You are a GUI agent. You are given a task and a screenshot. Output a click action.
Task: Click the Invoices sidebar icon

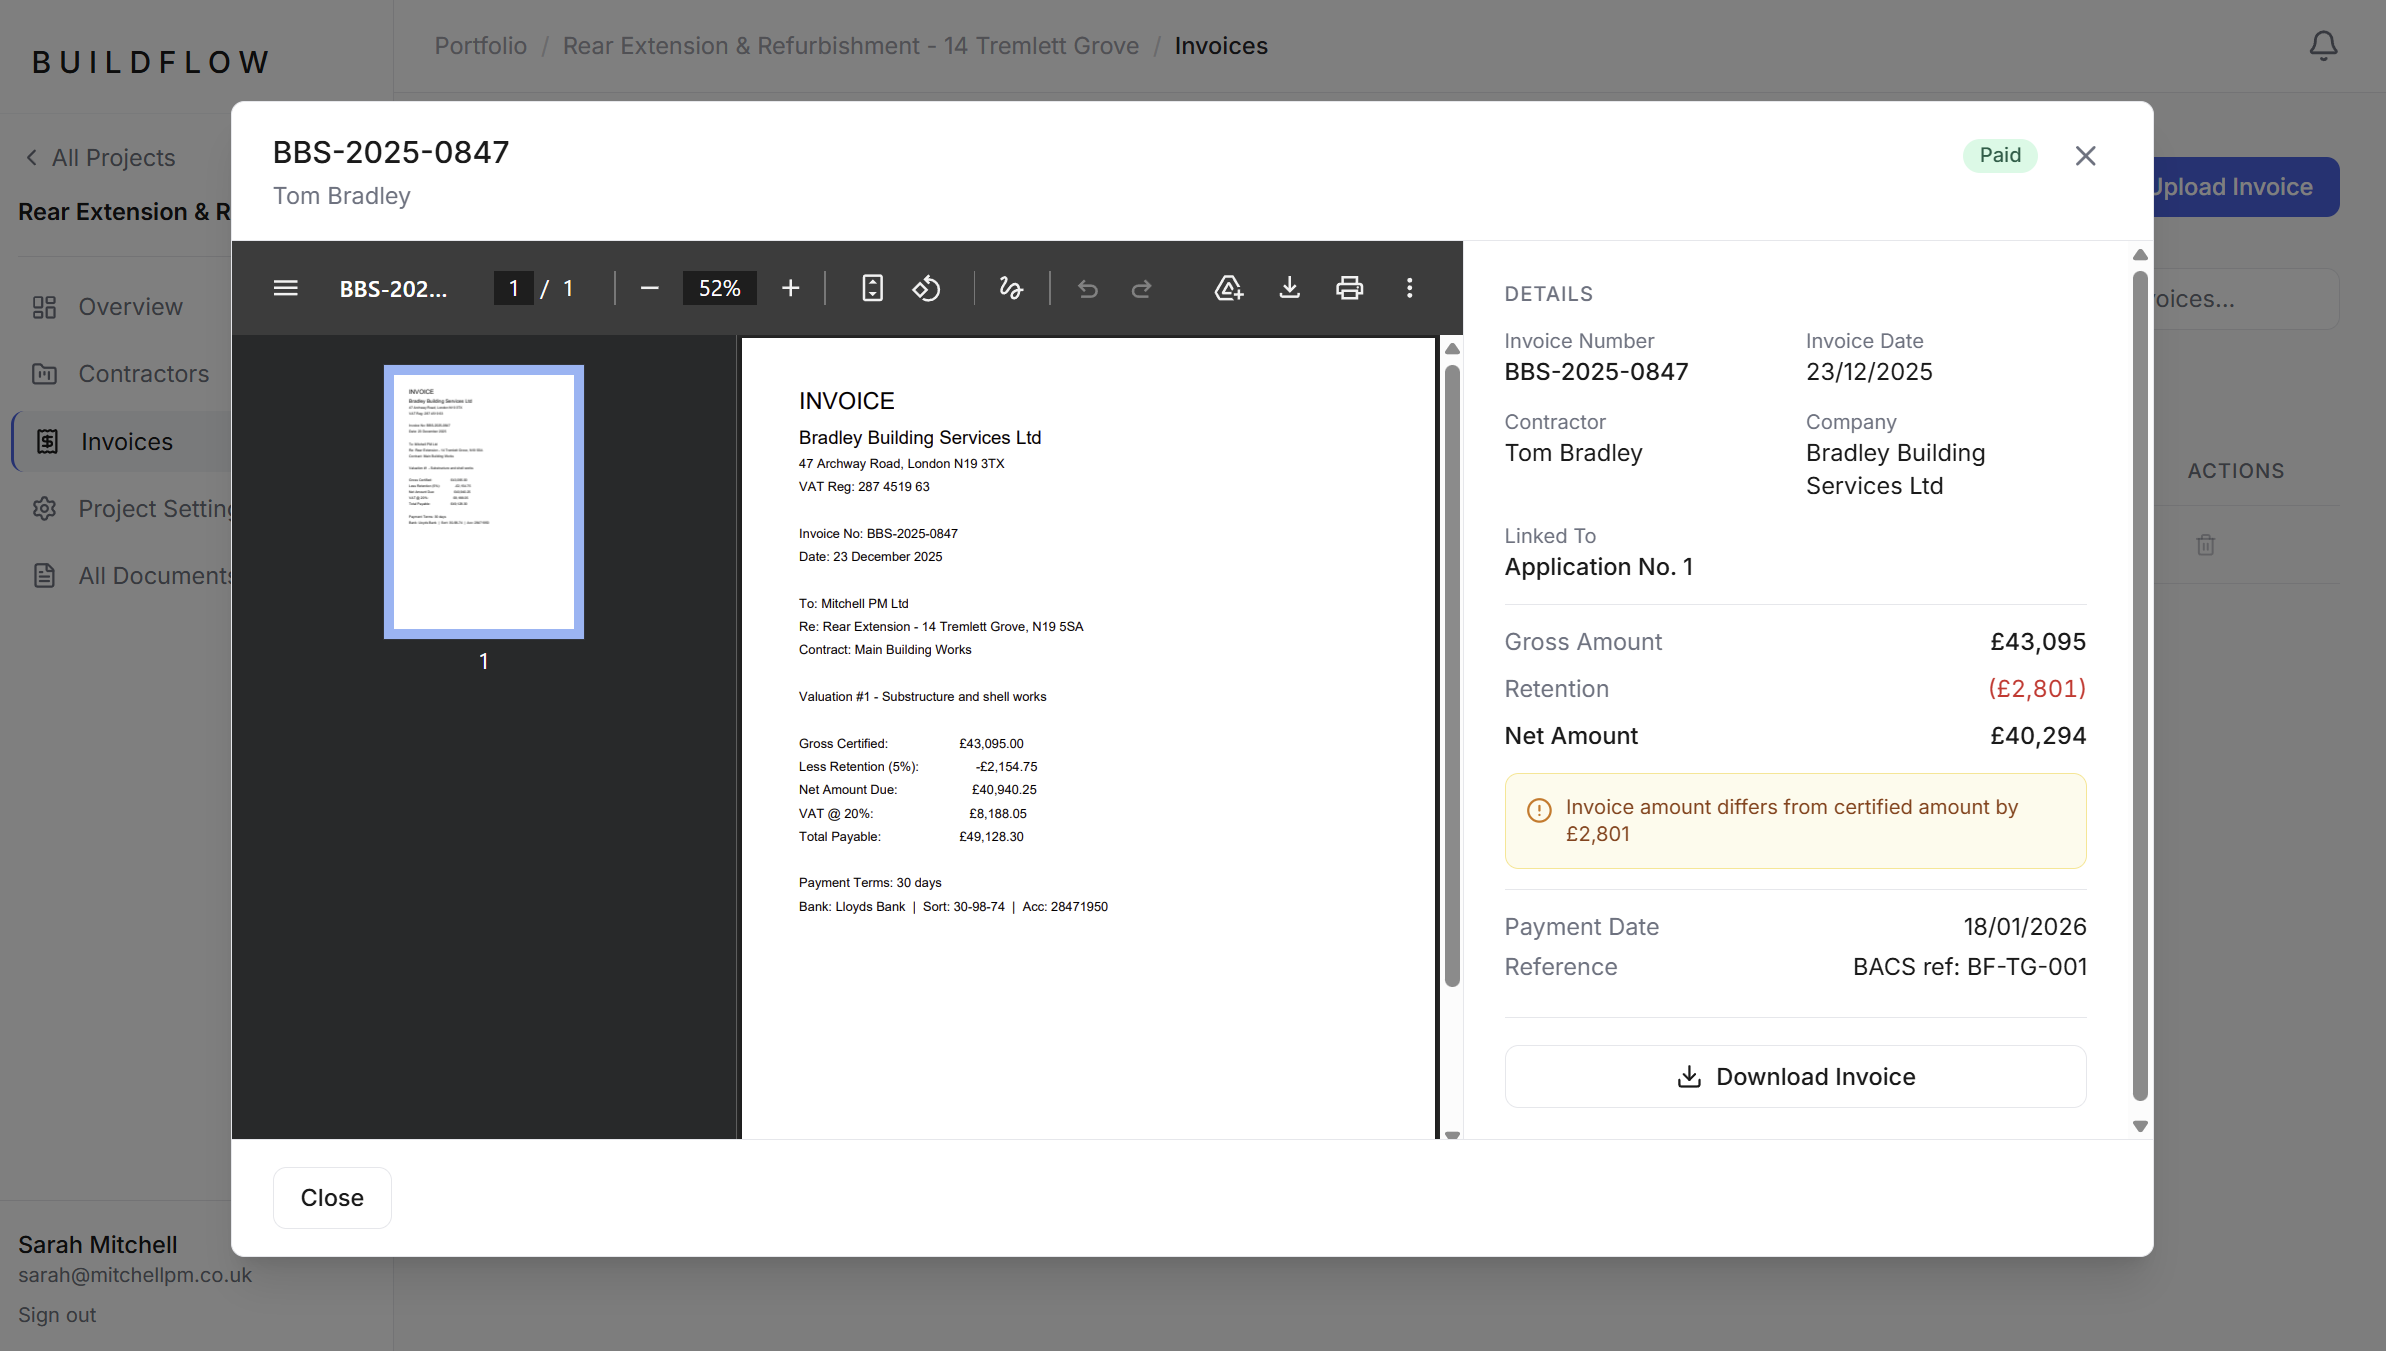(47, 441)
